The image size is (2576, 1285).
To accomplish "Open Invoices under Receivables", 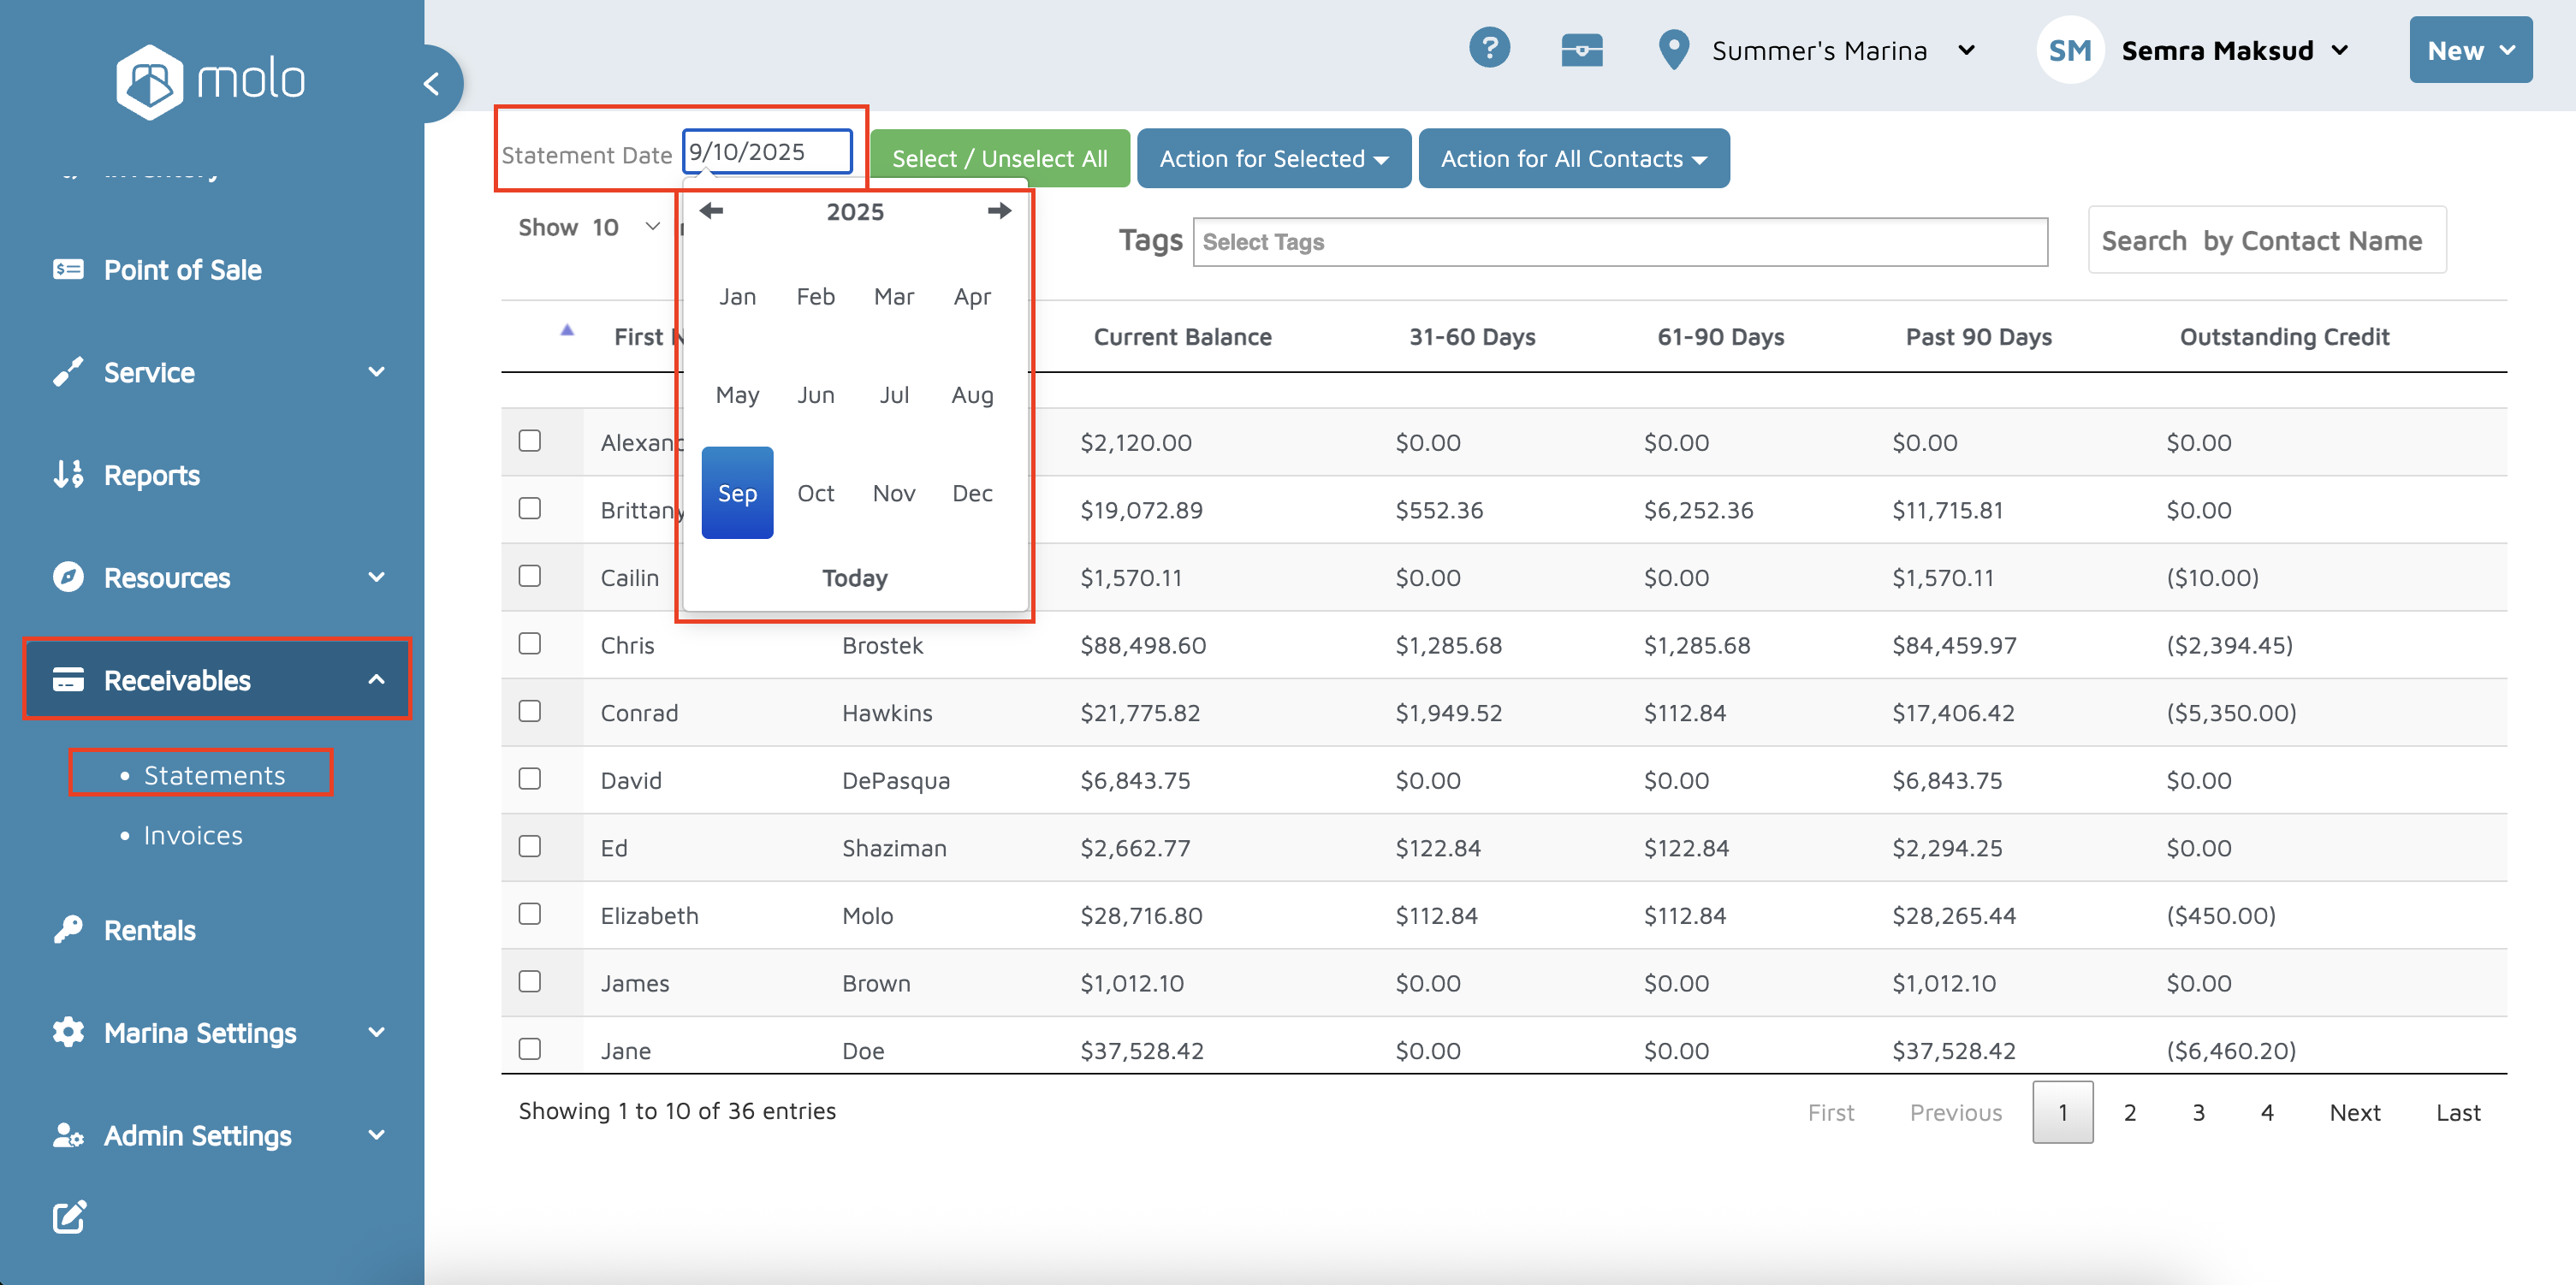I will pos(193,835).
